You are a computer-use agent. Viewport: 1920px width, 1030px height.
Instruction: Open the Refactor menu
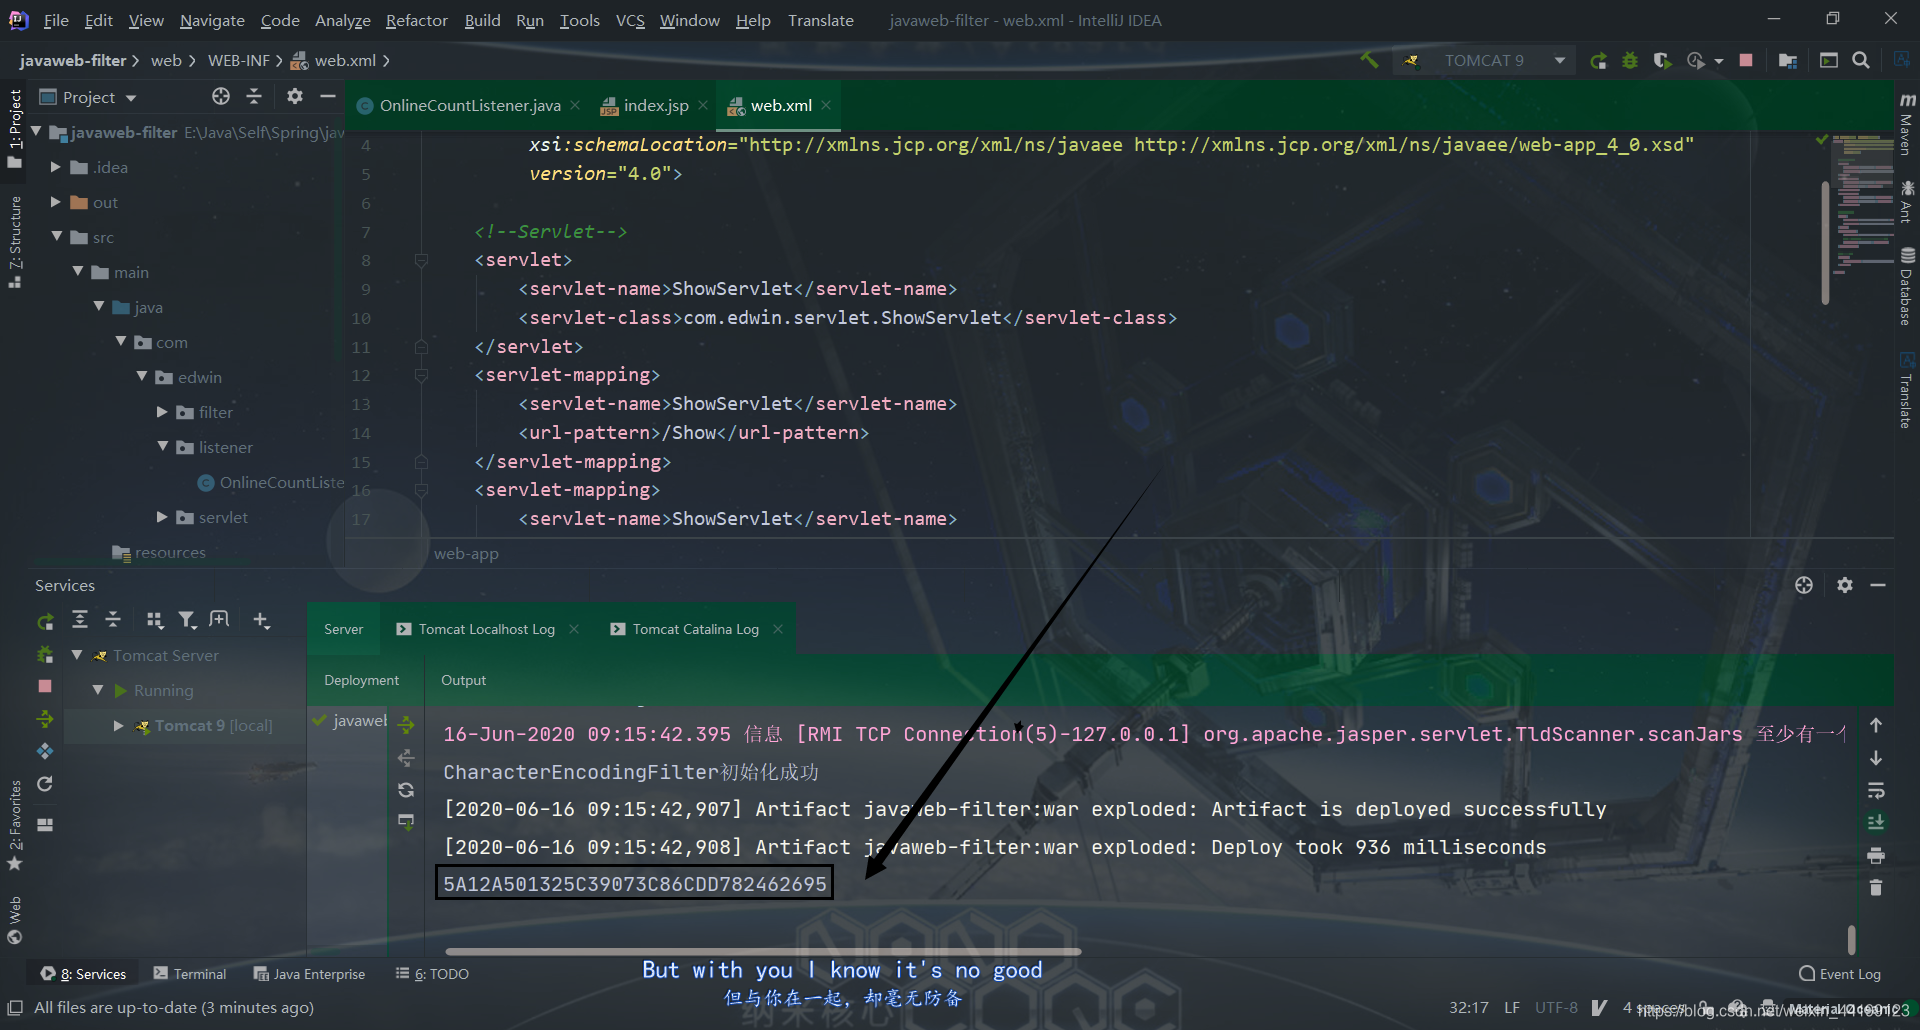[416, 20]
